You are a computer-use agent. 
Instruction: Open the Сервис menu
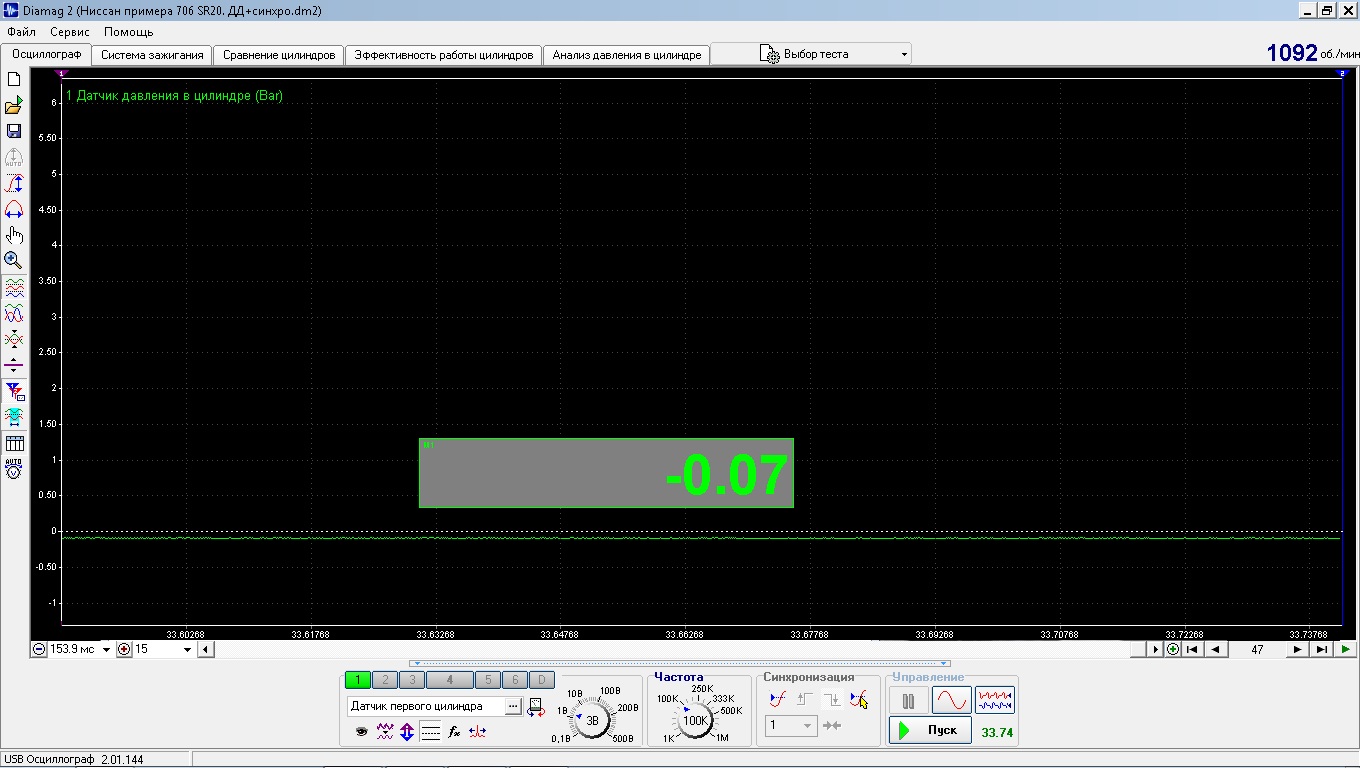(x=70, y=32)
